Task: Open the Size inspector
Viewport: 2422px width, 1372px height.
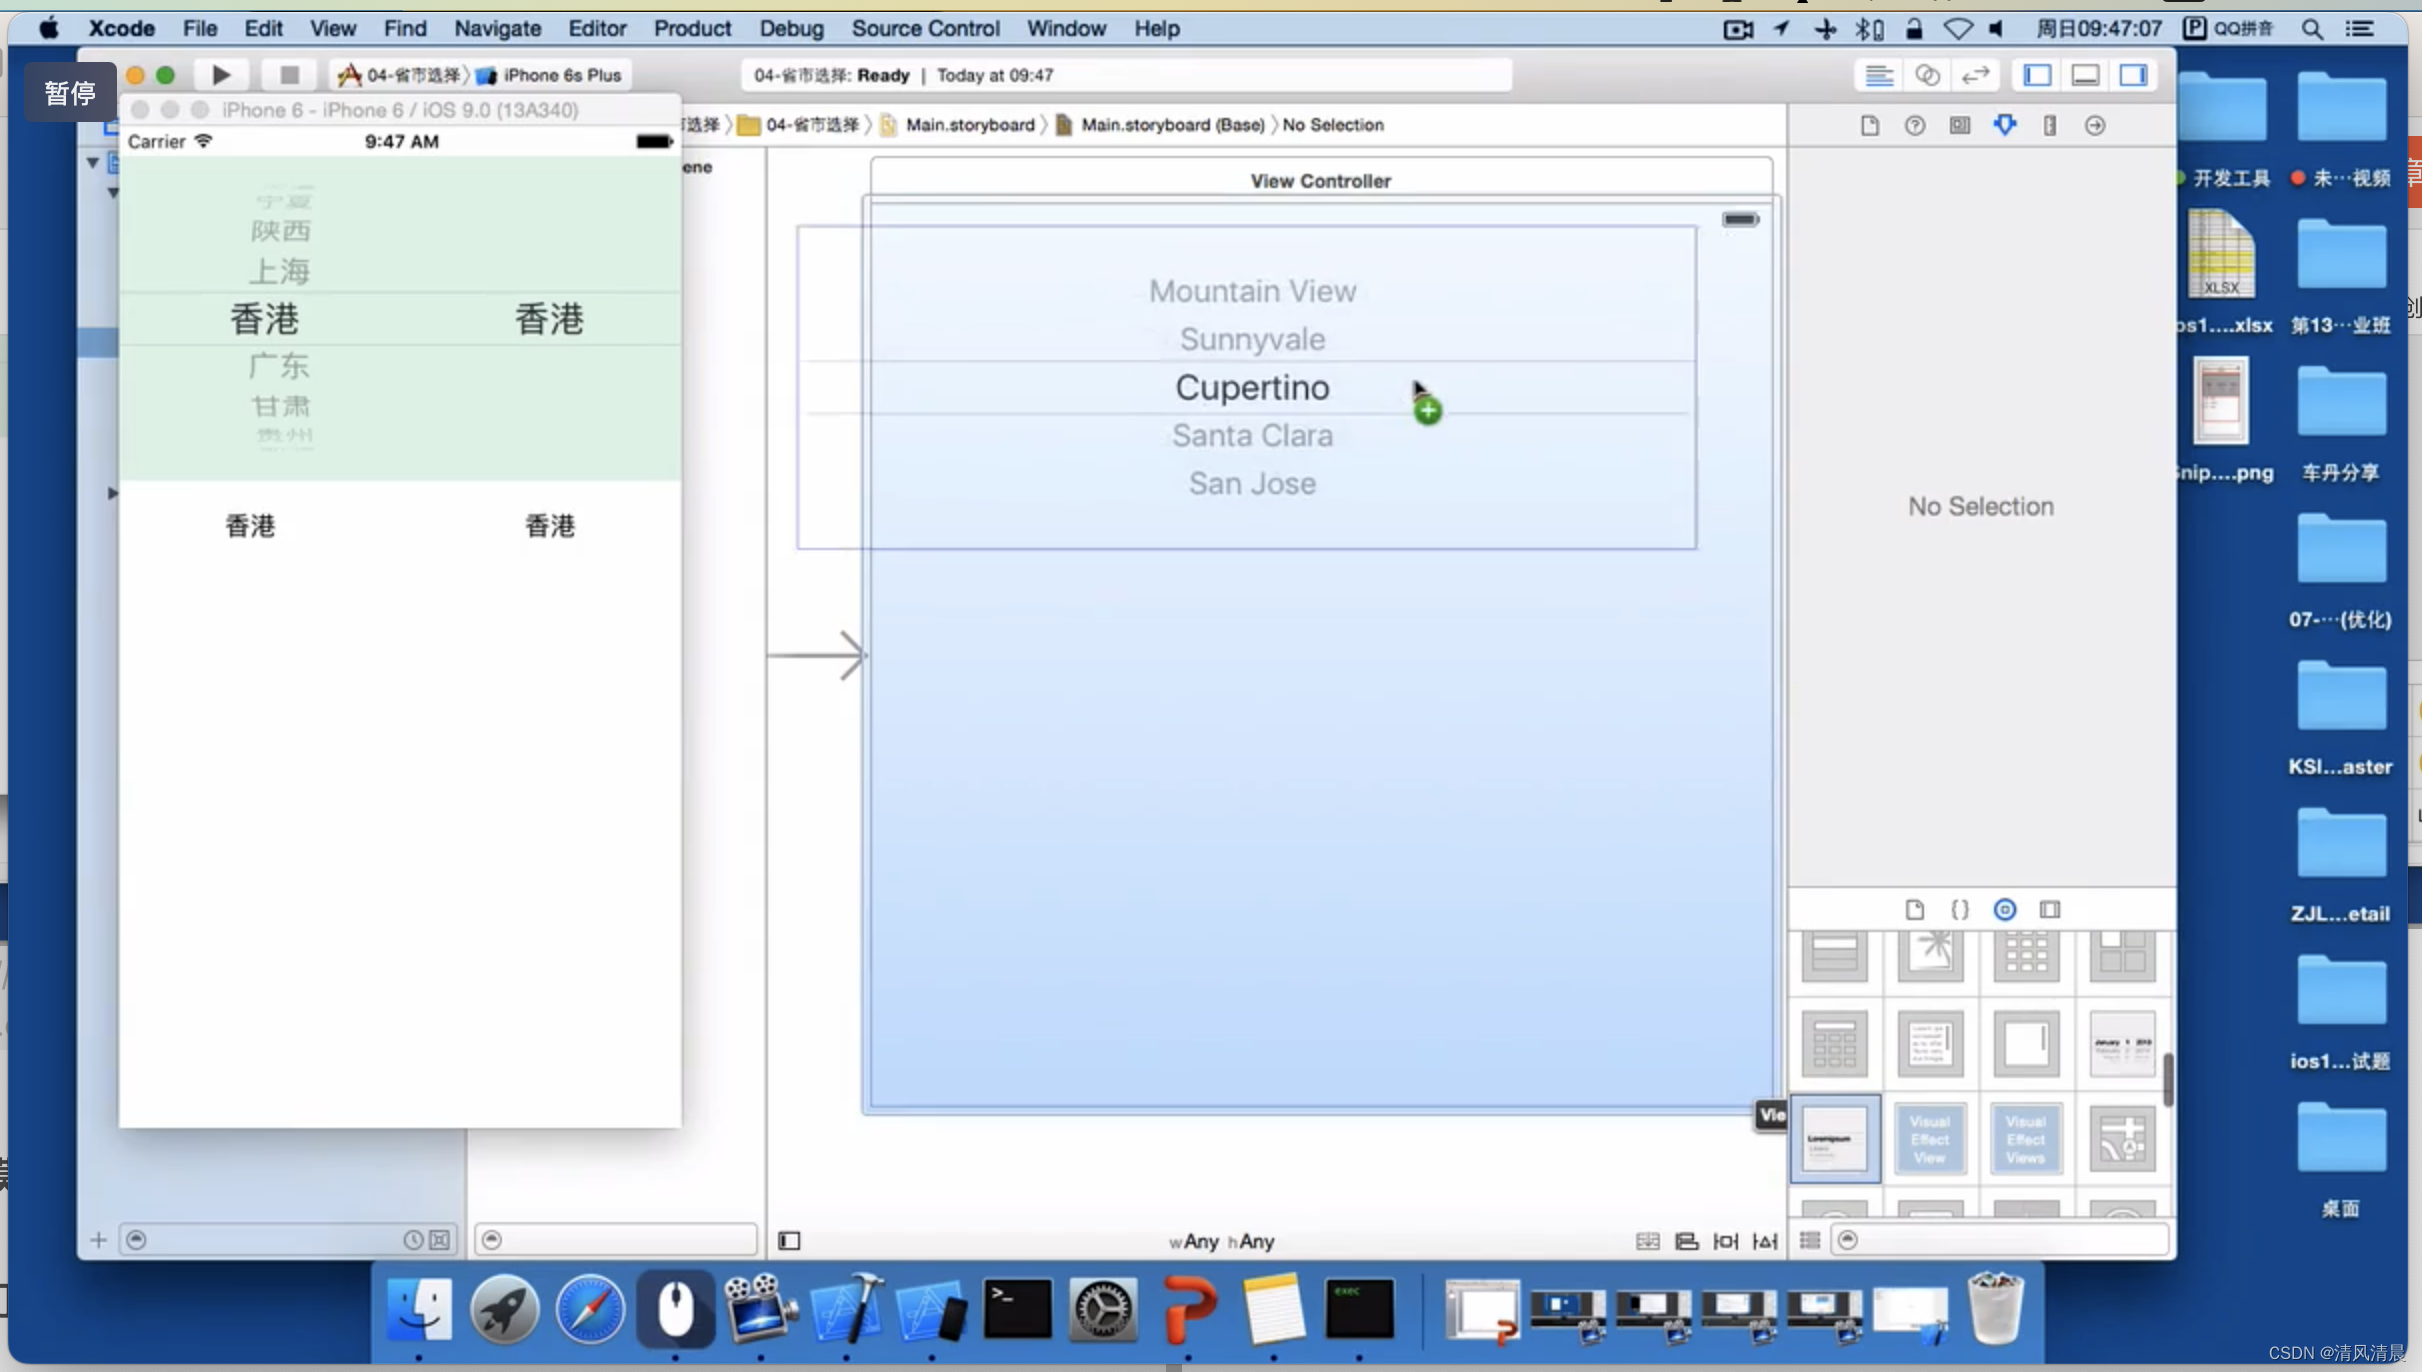Action: pos(2050,125)
